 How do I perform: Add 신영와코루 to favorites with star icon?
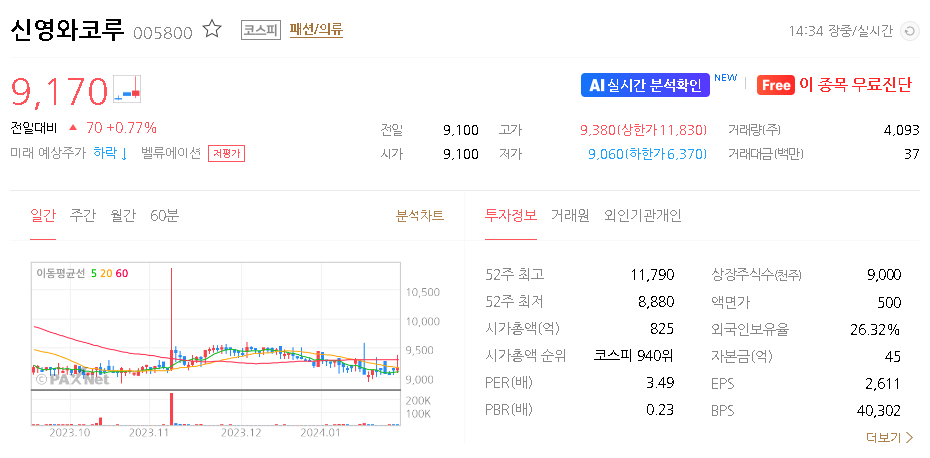(212, 29)
